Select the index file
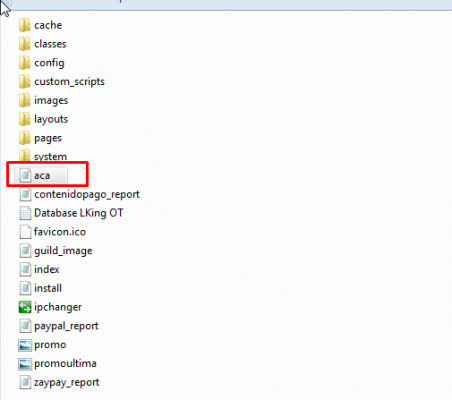 coord(39,269)
